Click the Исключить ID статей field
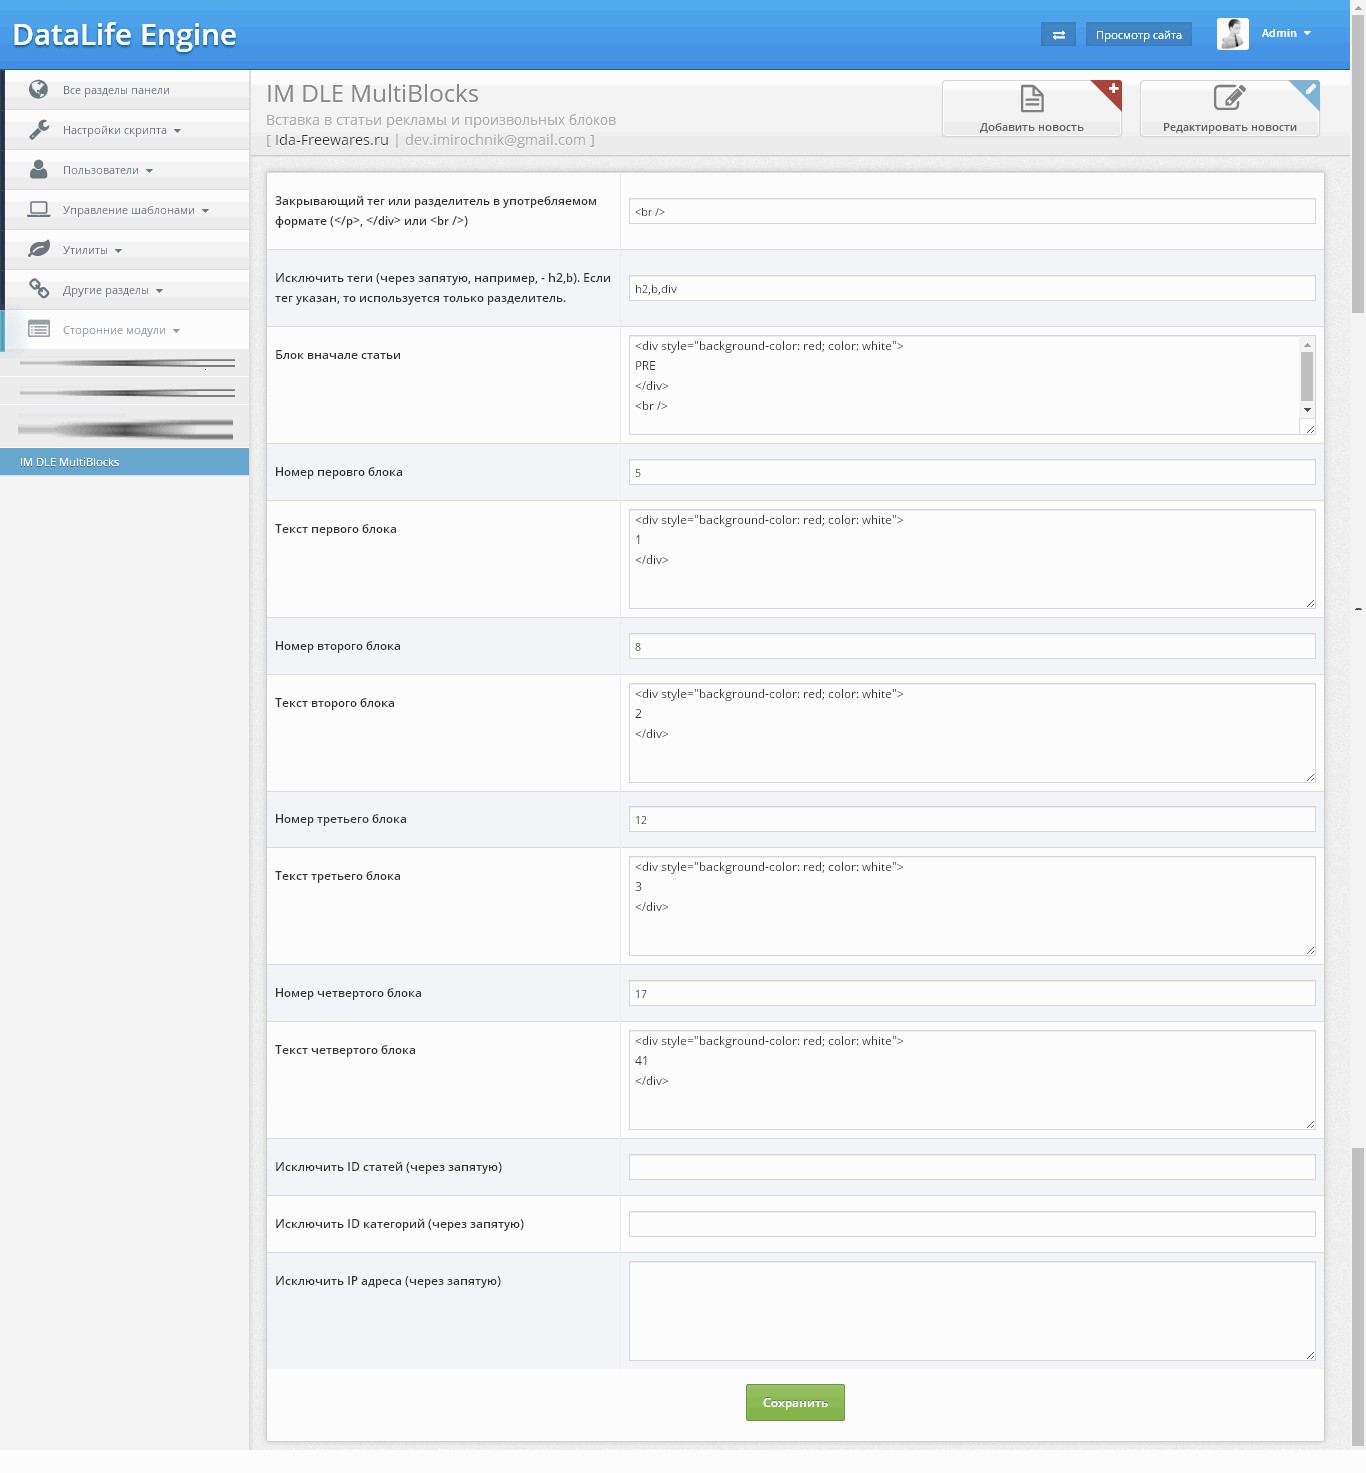1366x1473 pixels. [x=972, y=1167]
